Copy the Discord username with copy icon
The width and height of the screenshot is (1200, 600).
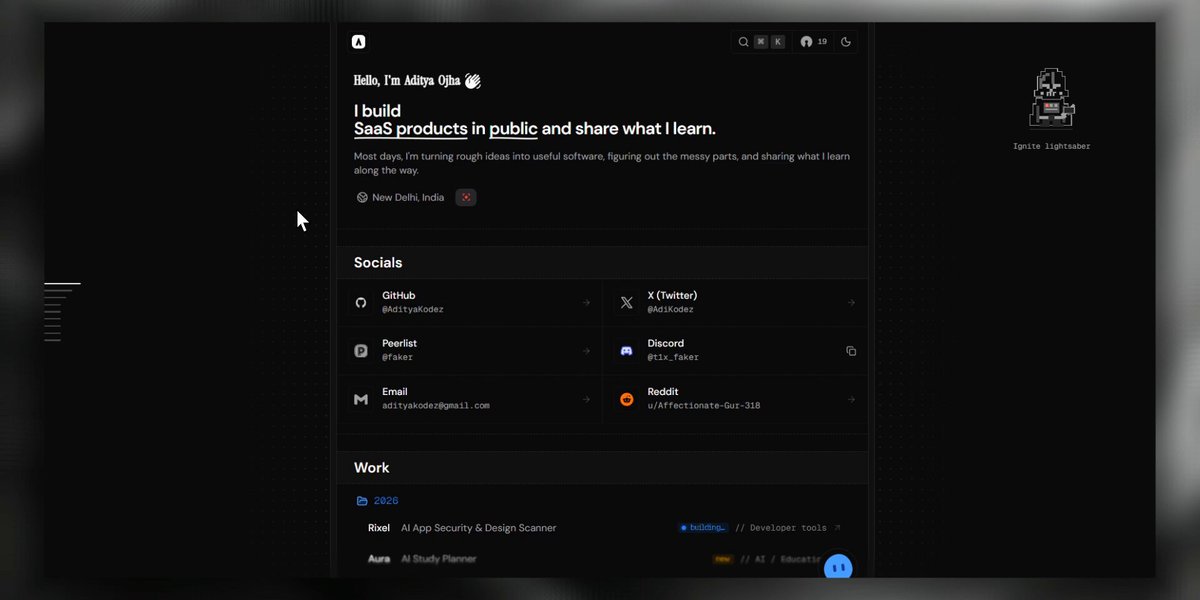click(x=851, y=351)
